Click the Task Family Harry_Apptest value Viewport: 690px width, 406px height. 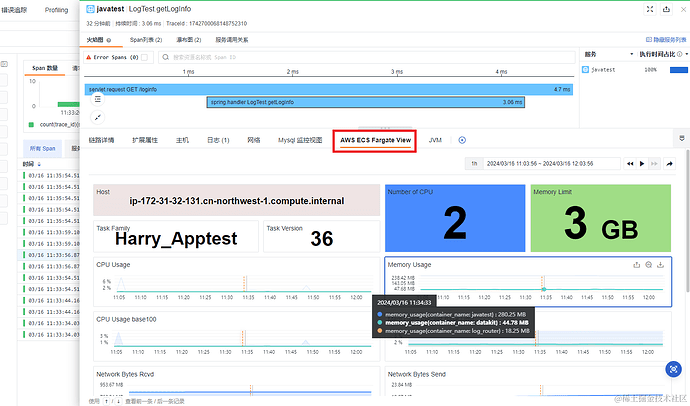coord(176,239)
